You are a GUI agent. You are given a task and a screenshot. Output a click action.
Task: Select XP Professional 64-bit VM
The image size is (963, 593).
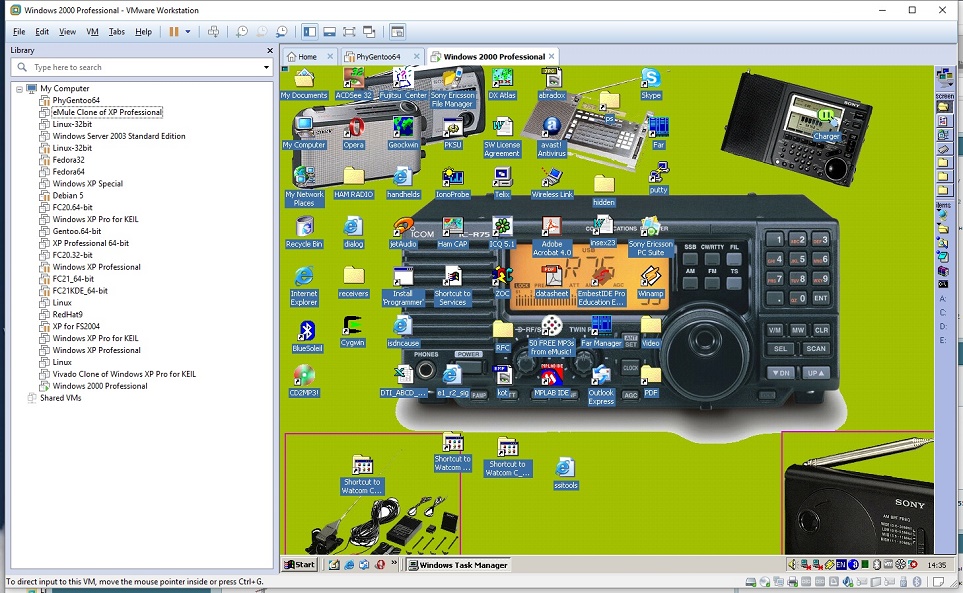click(x=90, y=243)
